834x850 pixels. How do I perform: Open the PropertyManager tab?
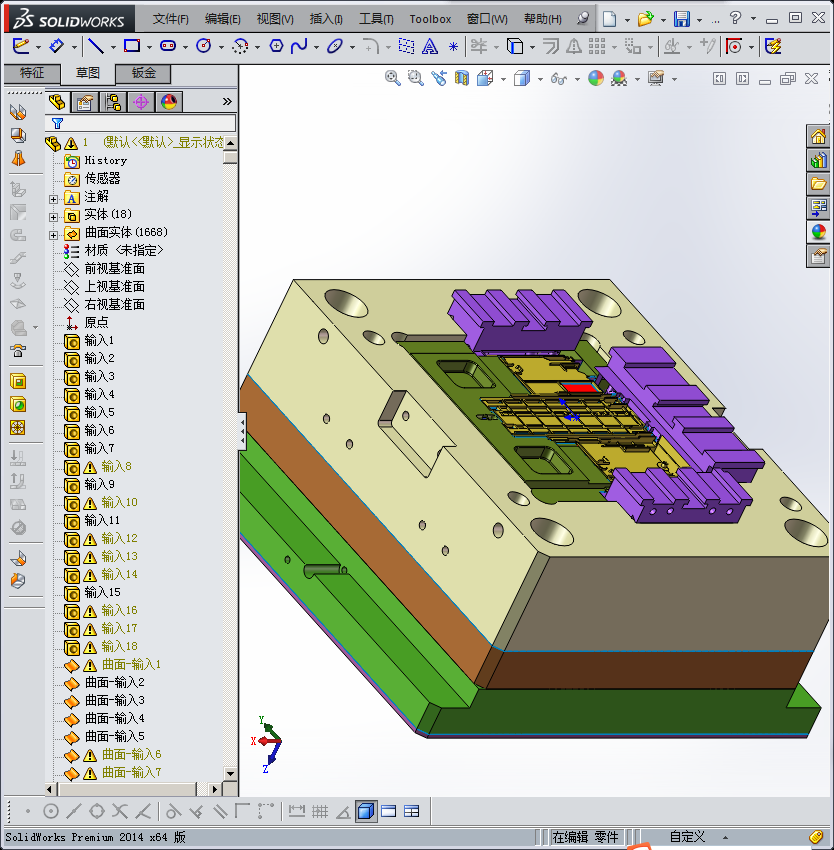pyautogui.click(x=85, y=102)
